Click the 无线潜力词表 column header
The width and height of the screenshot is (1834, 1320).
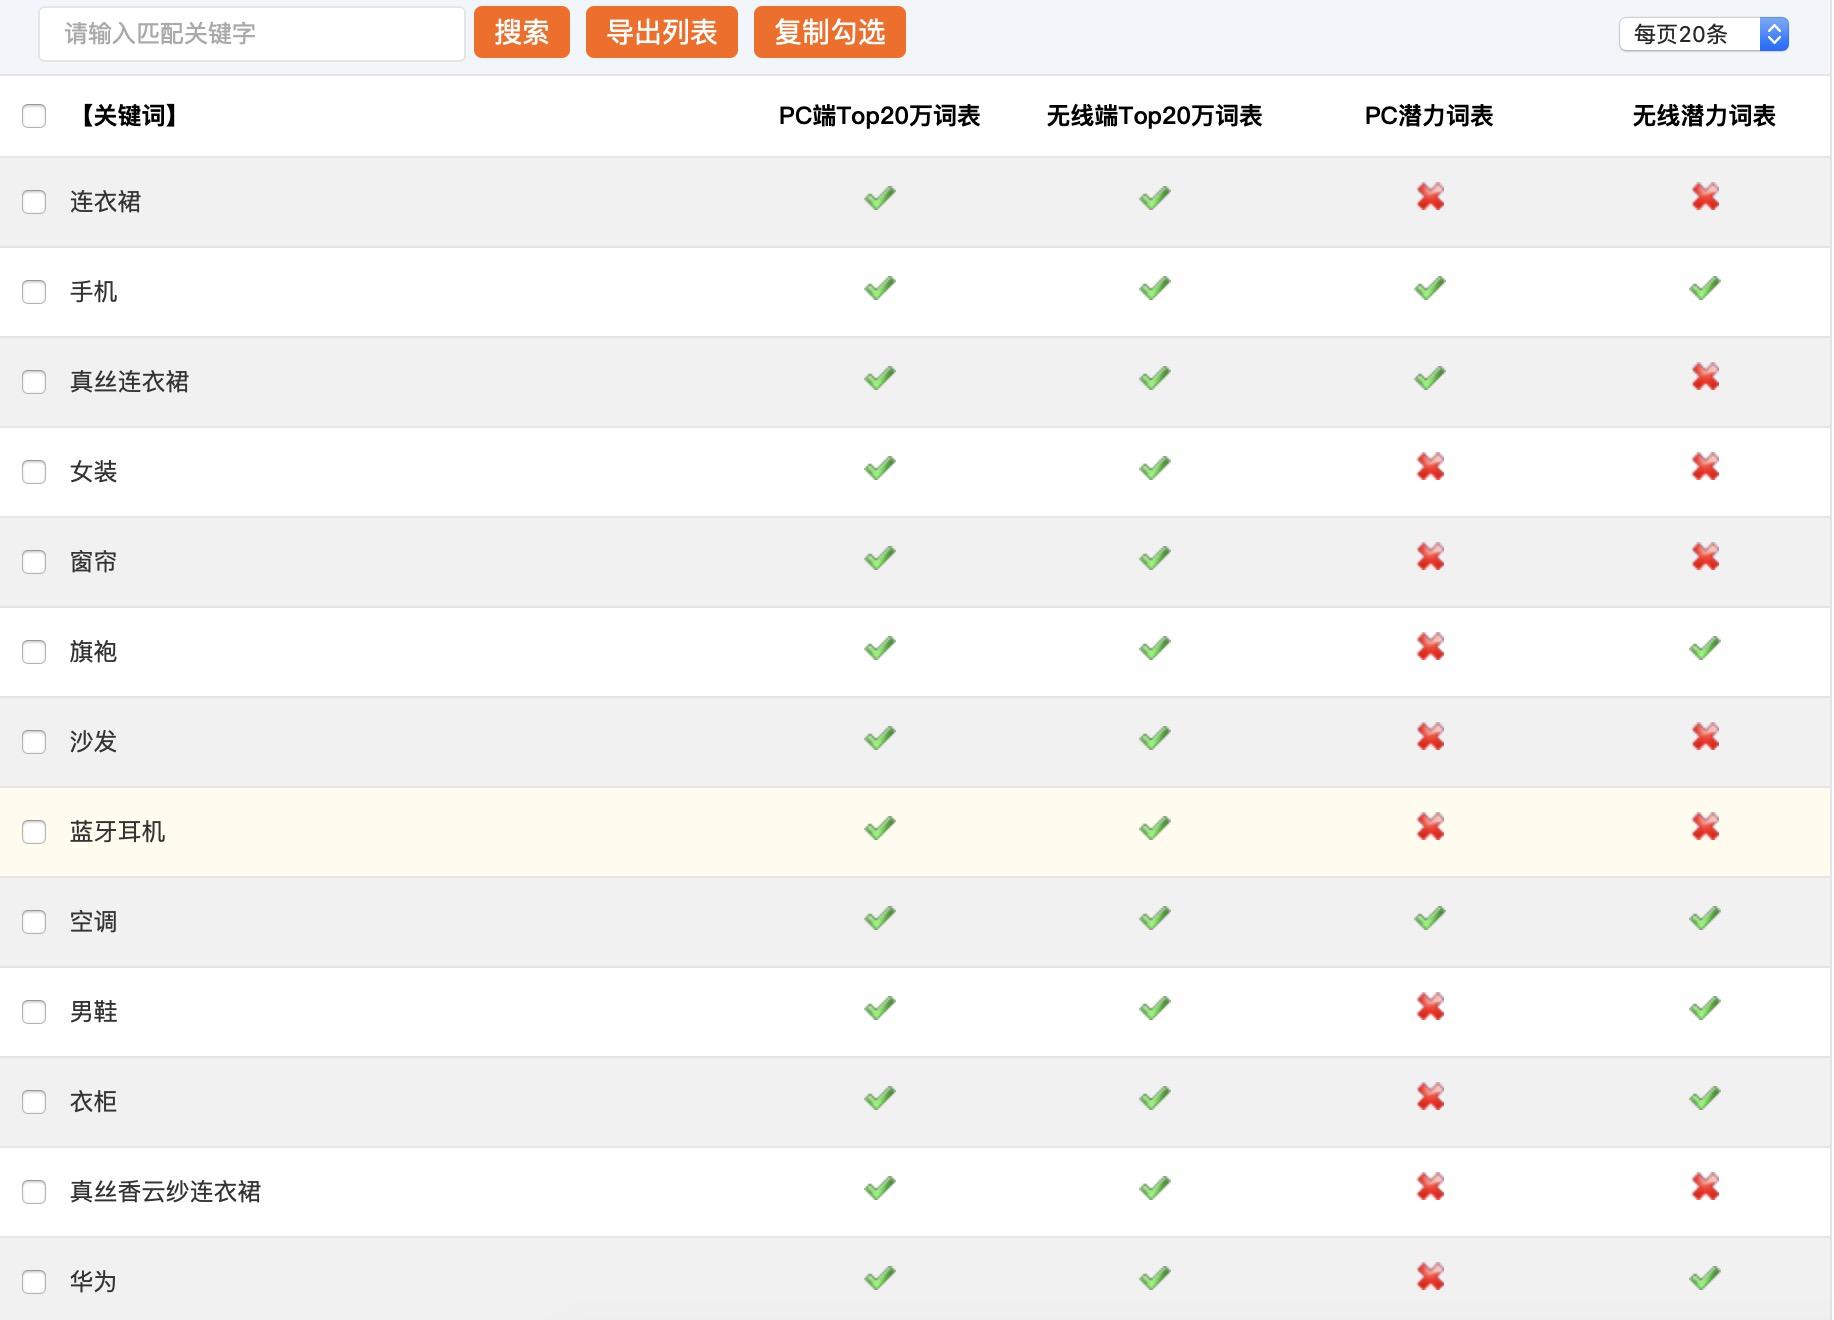(1703, 116)
